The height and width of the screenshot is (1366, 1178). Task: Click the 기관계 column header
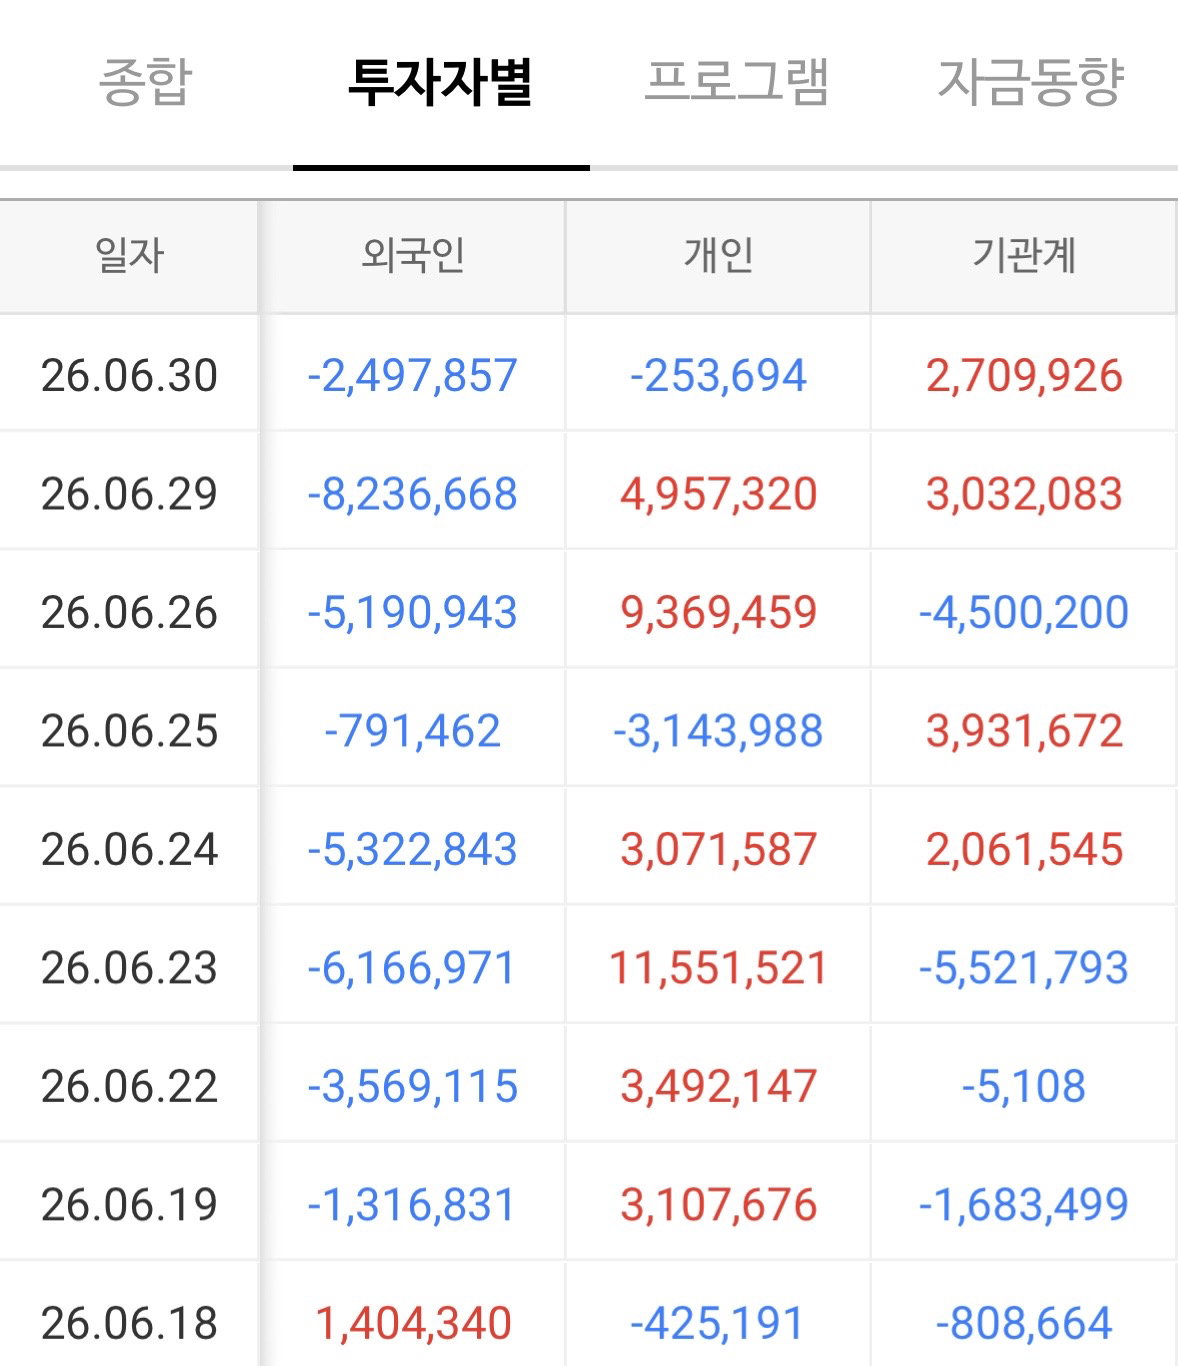click(x=1024, y=256)
